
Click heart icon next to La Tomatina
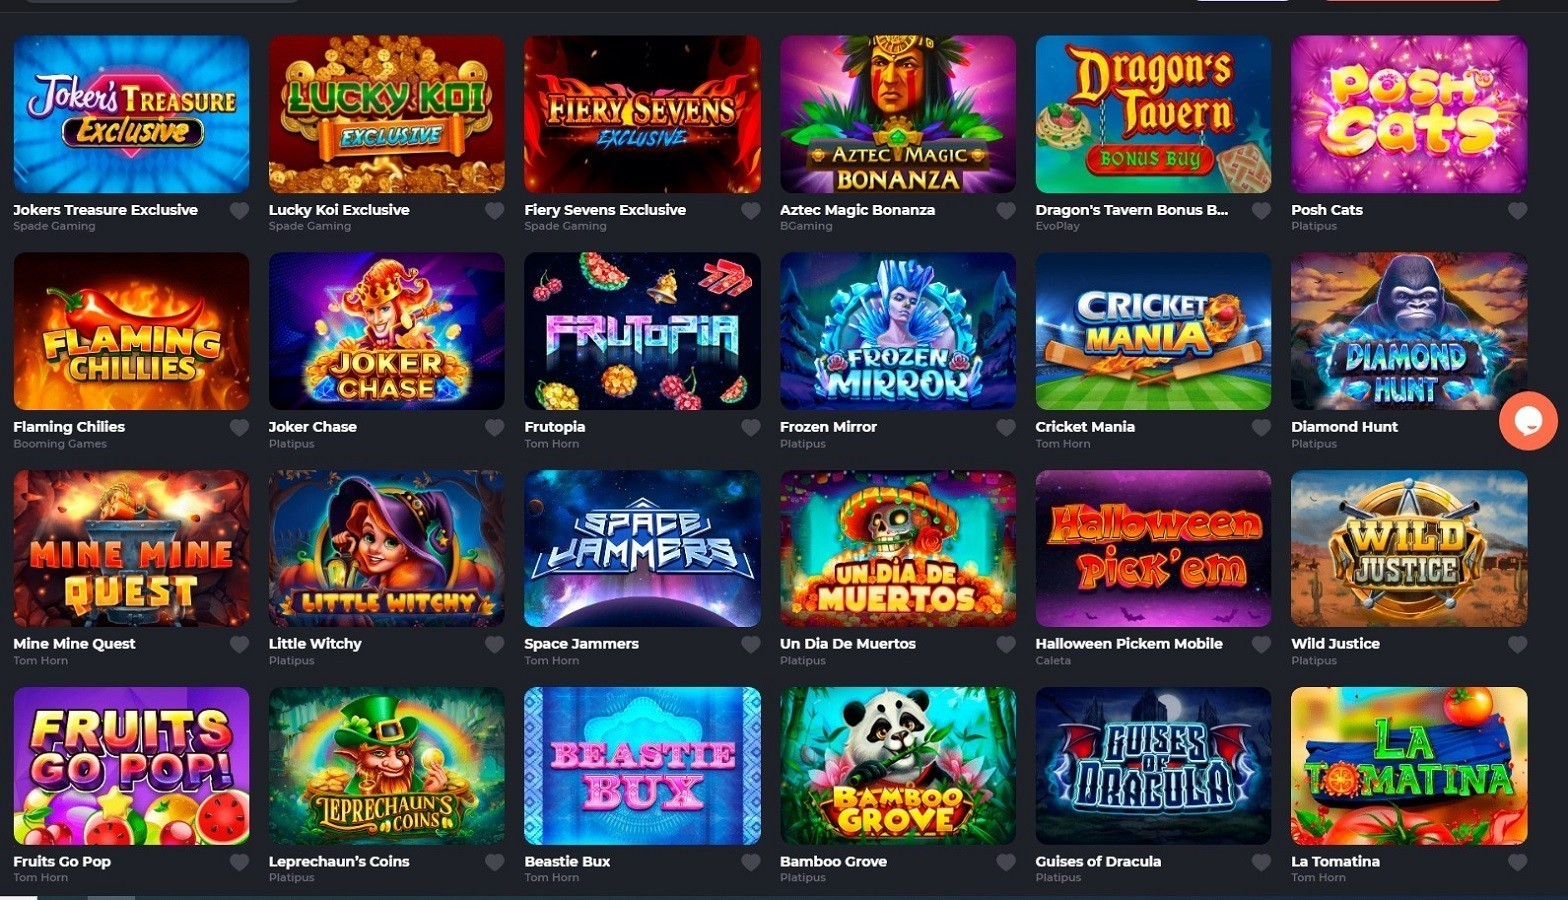(1517, 861)
